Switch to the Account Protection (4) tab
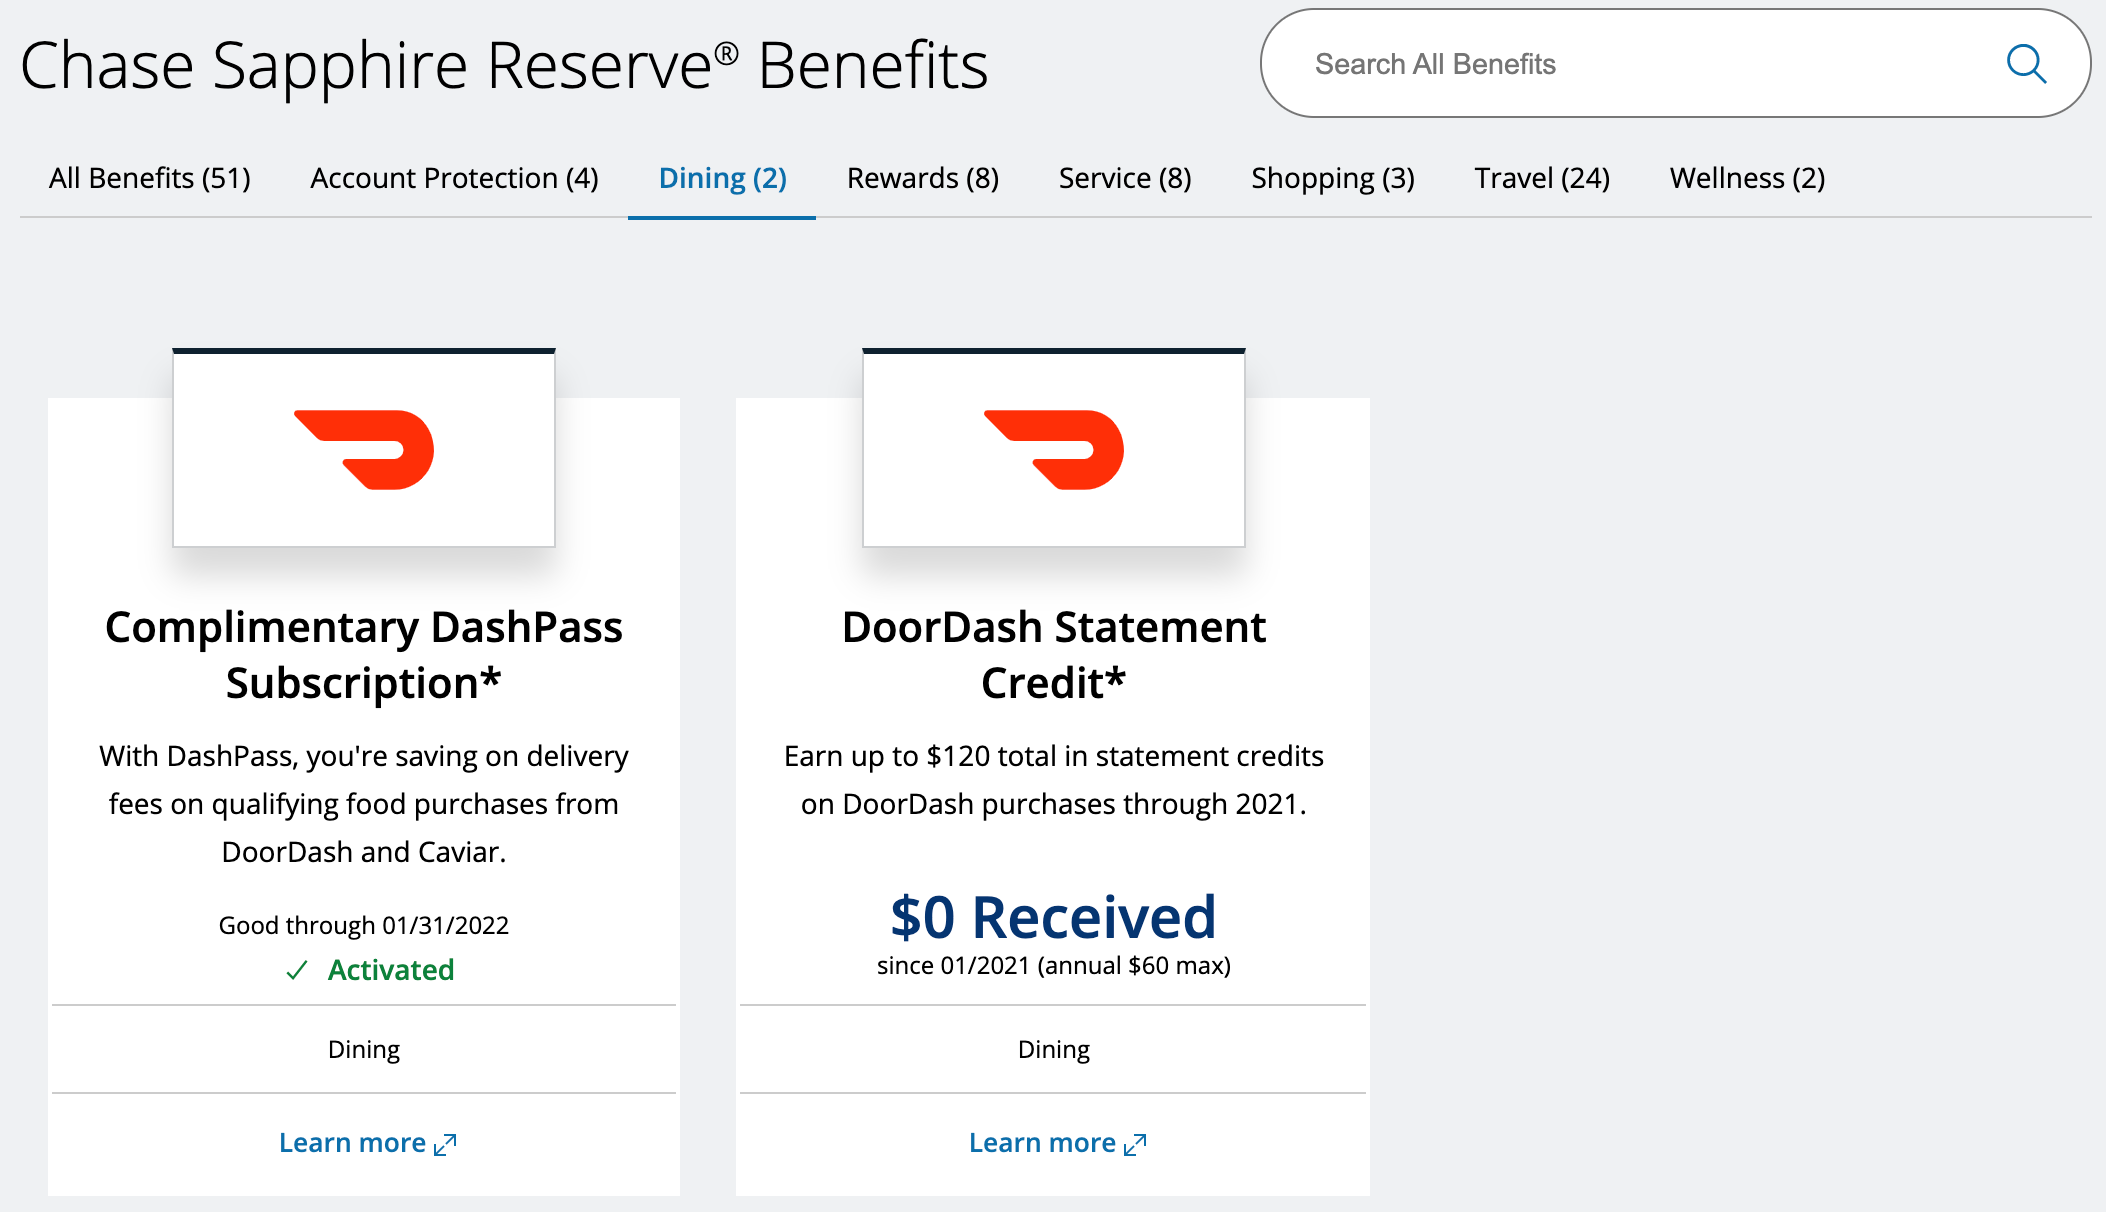This screenshot has height=1212, width=2106. point(454,178)
